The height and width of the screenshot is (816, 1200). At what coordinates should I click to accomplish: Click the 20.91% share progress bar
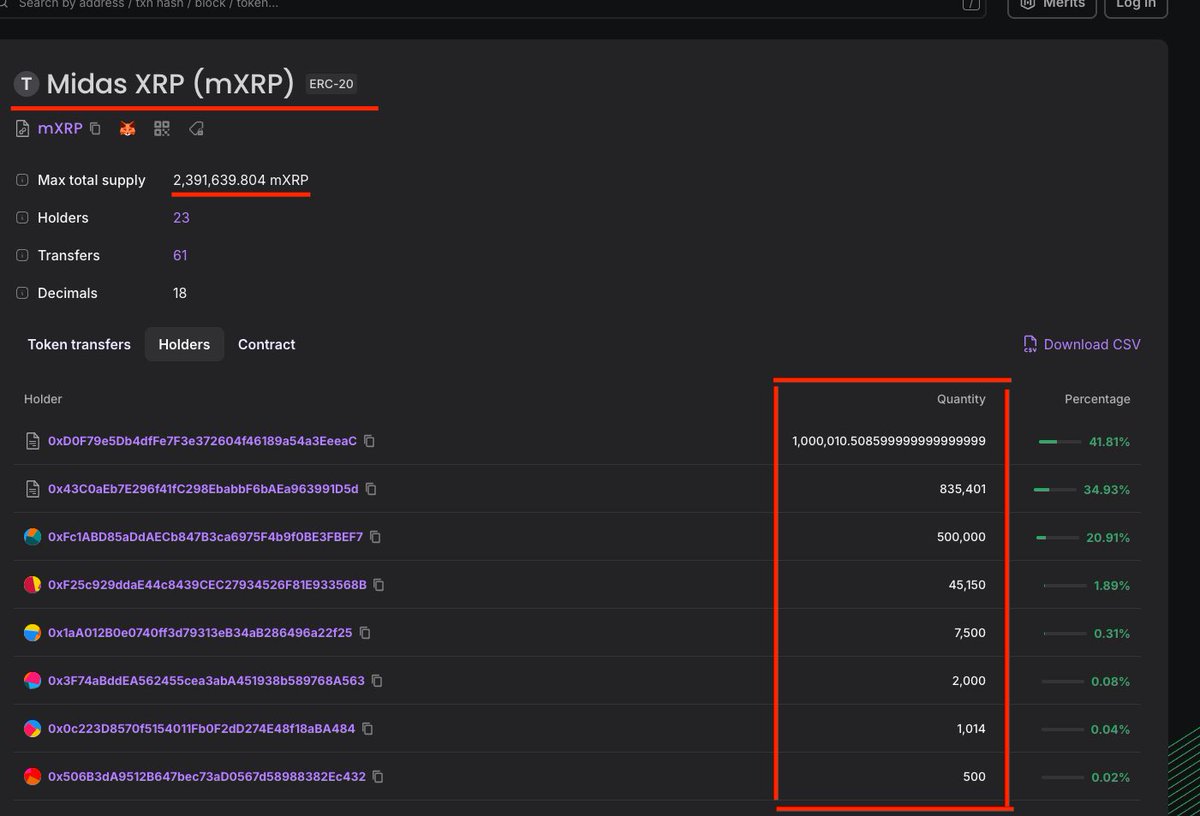coord(1057,537)
